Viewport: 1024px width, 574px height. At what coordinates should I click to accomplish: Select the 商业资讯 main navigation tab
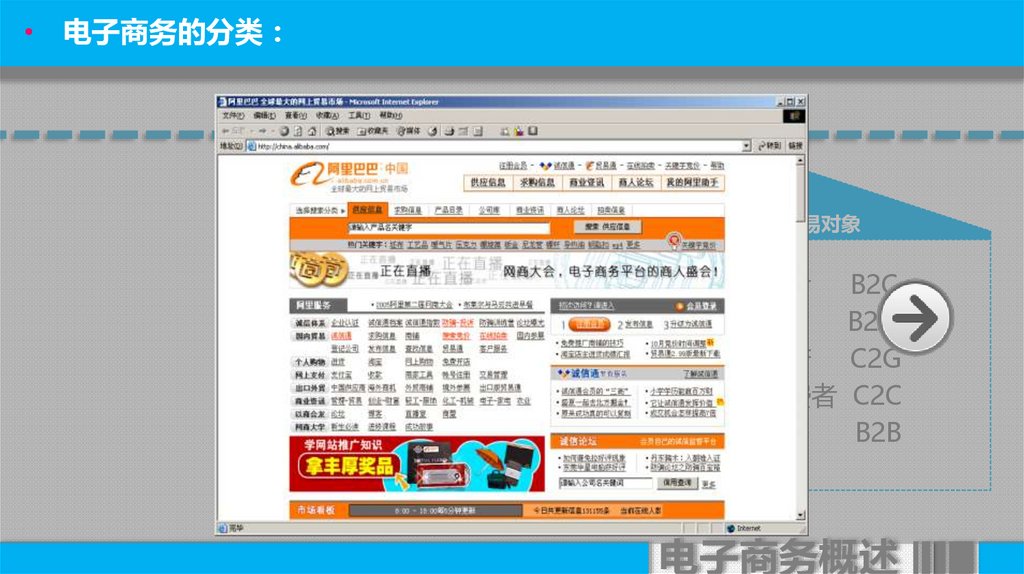[586, 183]
